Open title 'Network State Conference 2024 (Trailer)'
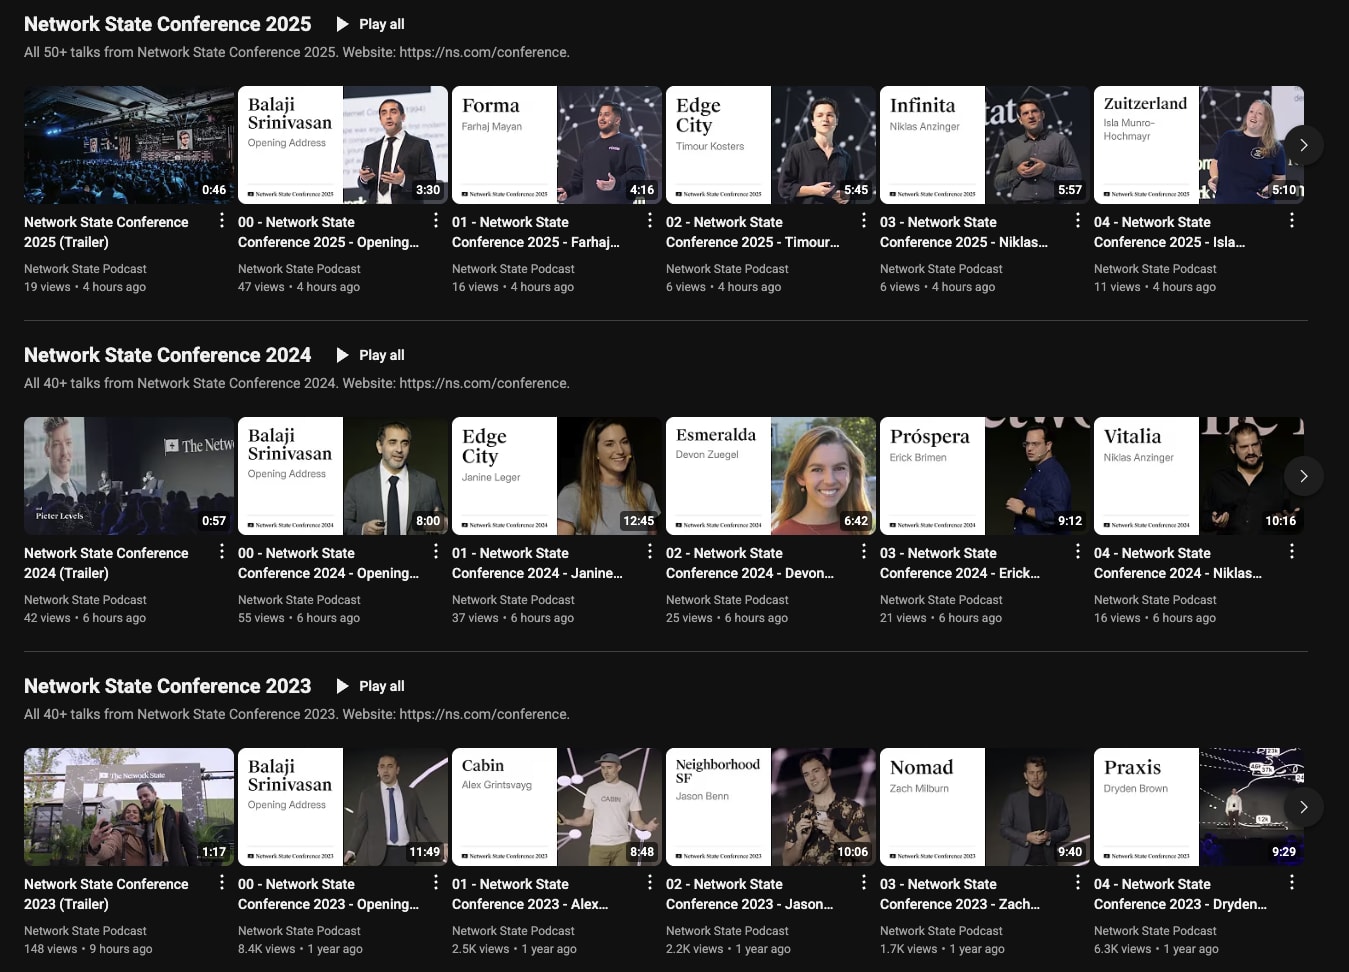This screenshot has height=972, width=1349. pos(106,563)
